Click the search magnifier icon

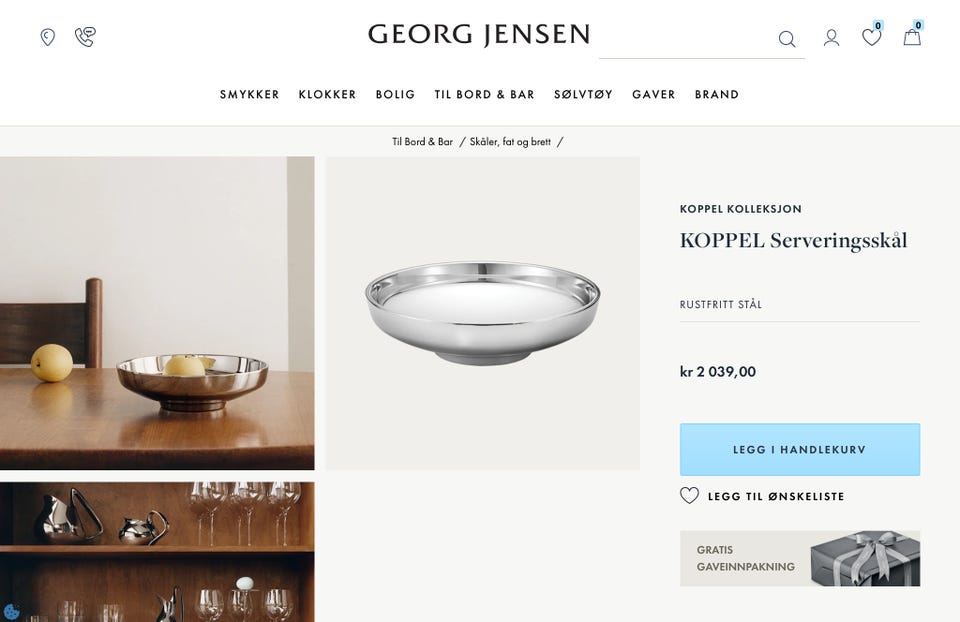click(787, 39)
